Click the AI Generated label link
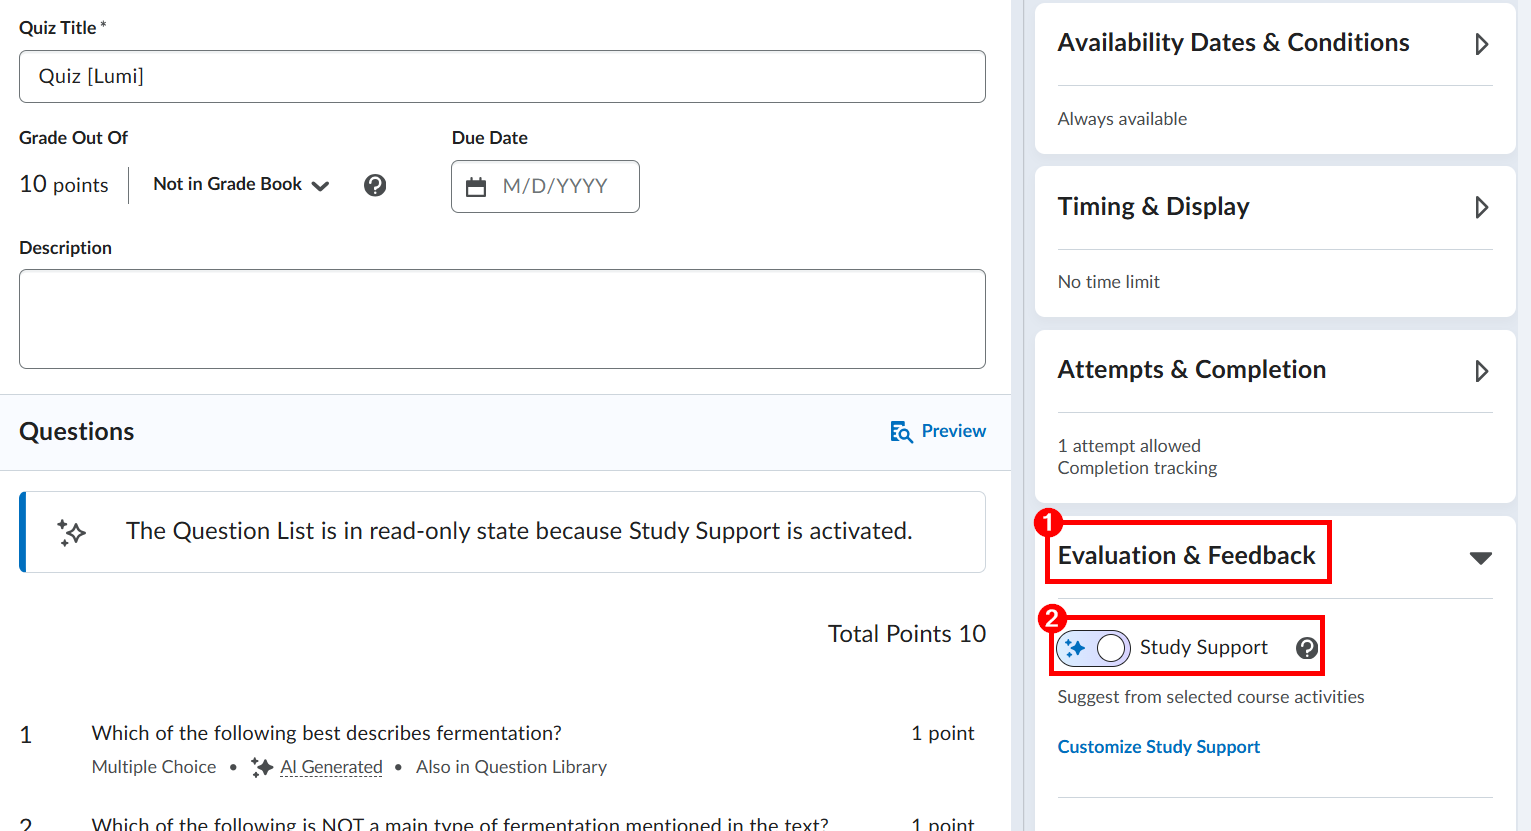Image resolution: width=1531 pixels, height=831 pixels. (x=331, y=767)
